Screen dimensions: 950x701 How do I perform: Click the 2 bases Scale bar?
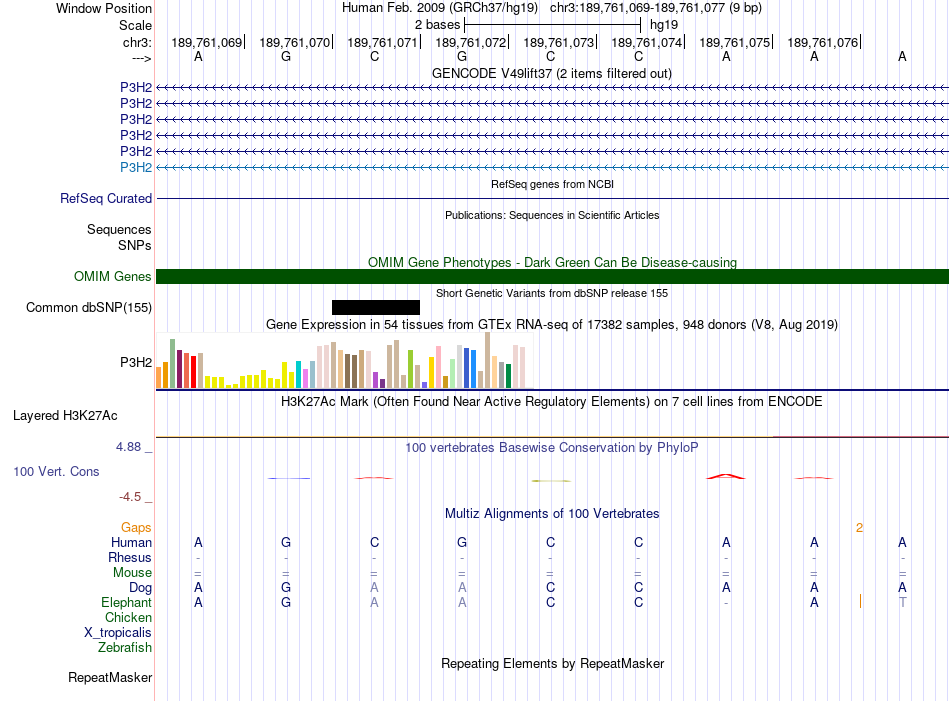tap(552, 25)
